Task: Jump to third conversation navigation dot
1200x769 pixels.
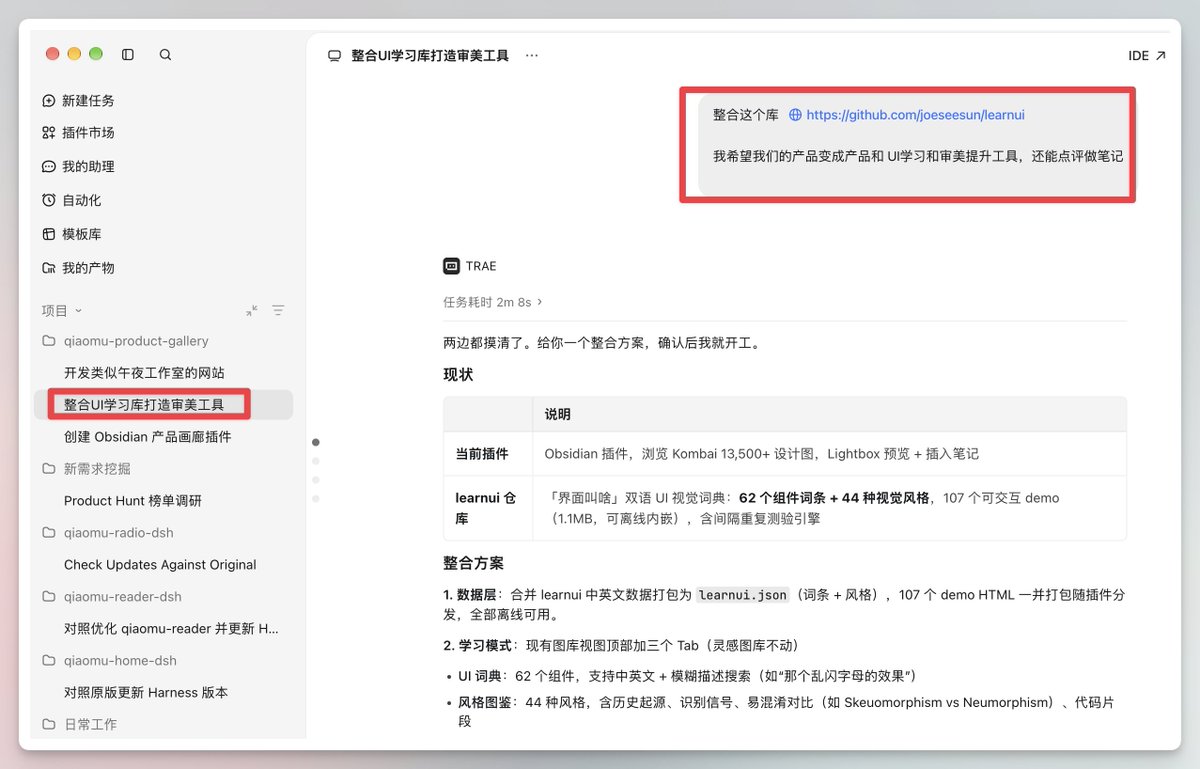Action: [316, 480]
